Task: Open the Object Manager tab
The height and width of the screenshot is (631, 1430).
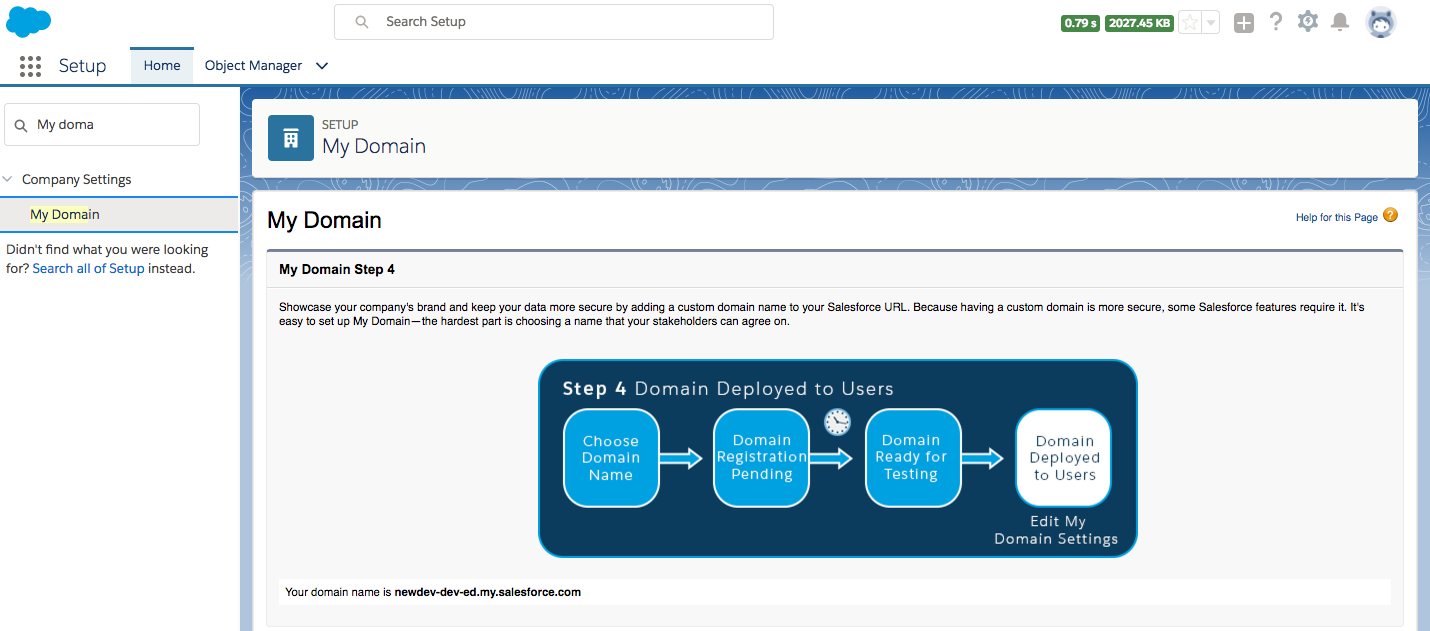Action: (x=253, y=65)
